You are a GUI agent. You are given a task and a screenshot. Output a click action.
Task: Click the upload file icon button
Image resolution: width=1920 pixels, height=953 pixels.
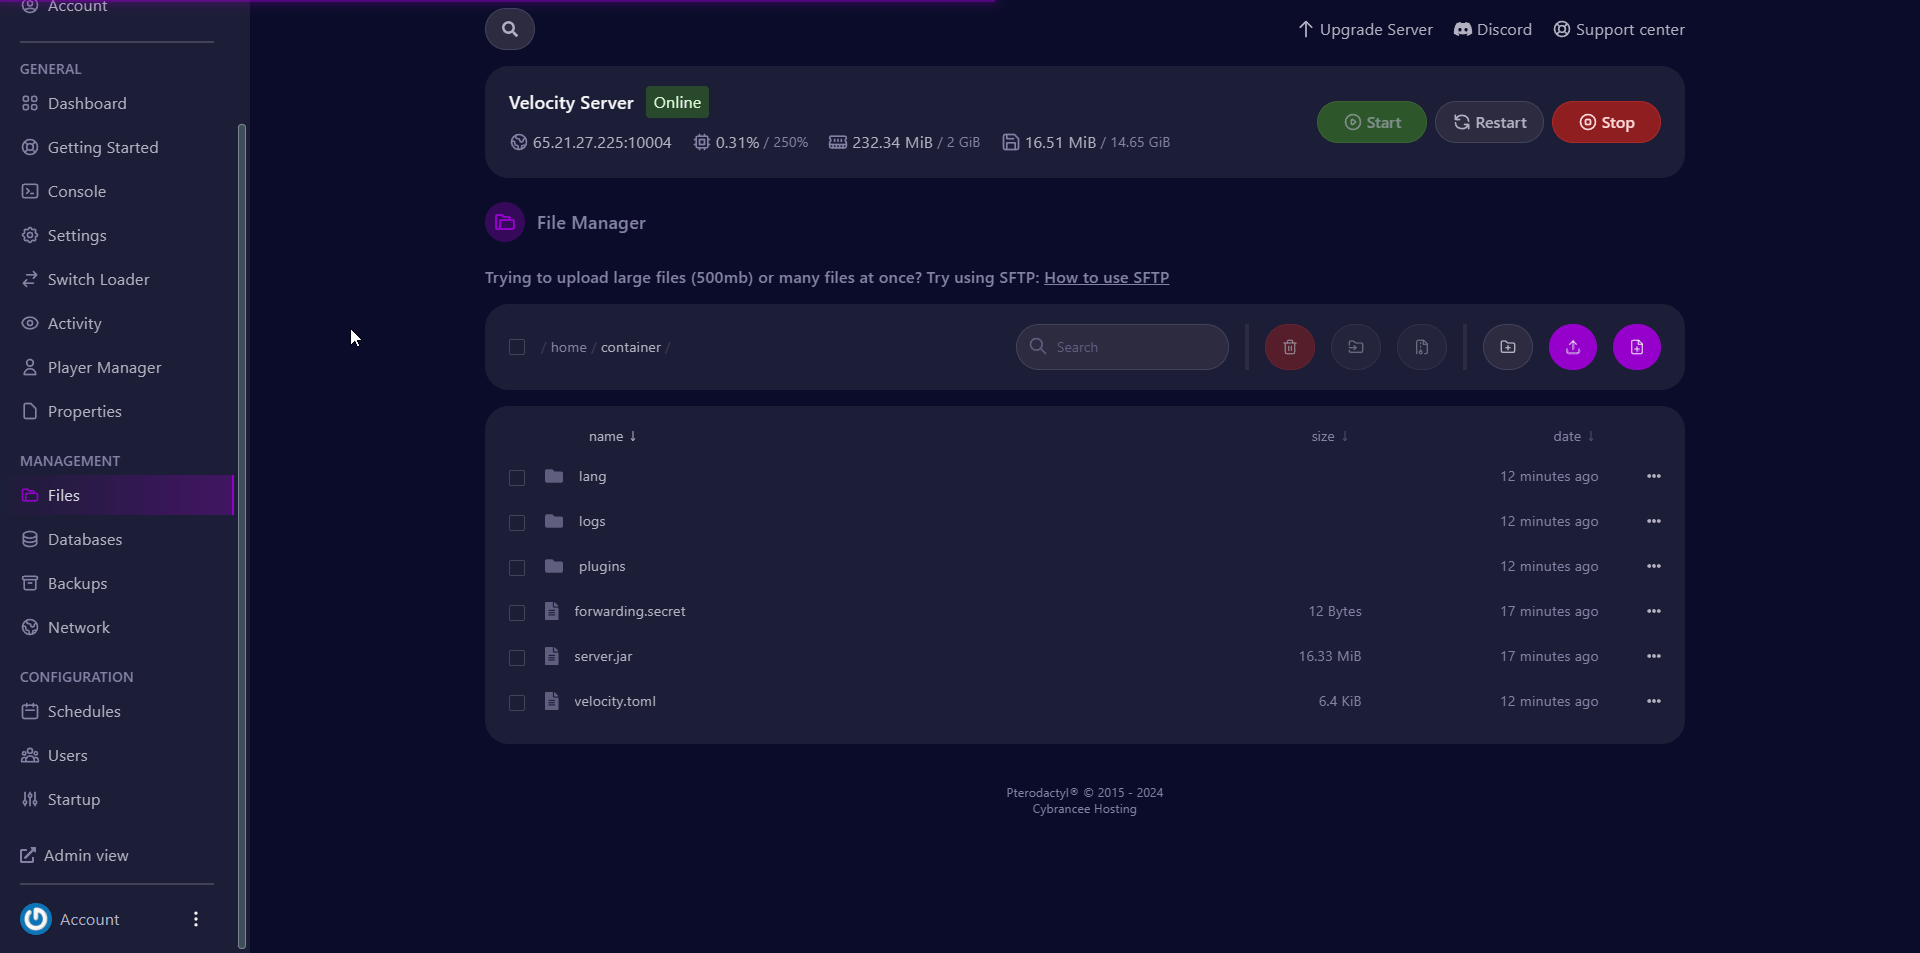point(1572,347)
